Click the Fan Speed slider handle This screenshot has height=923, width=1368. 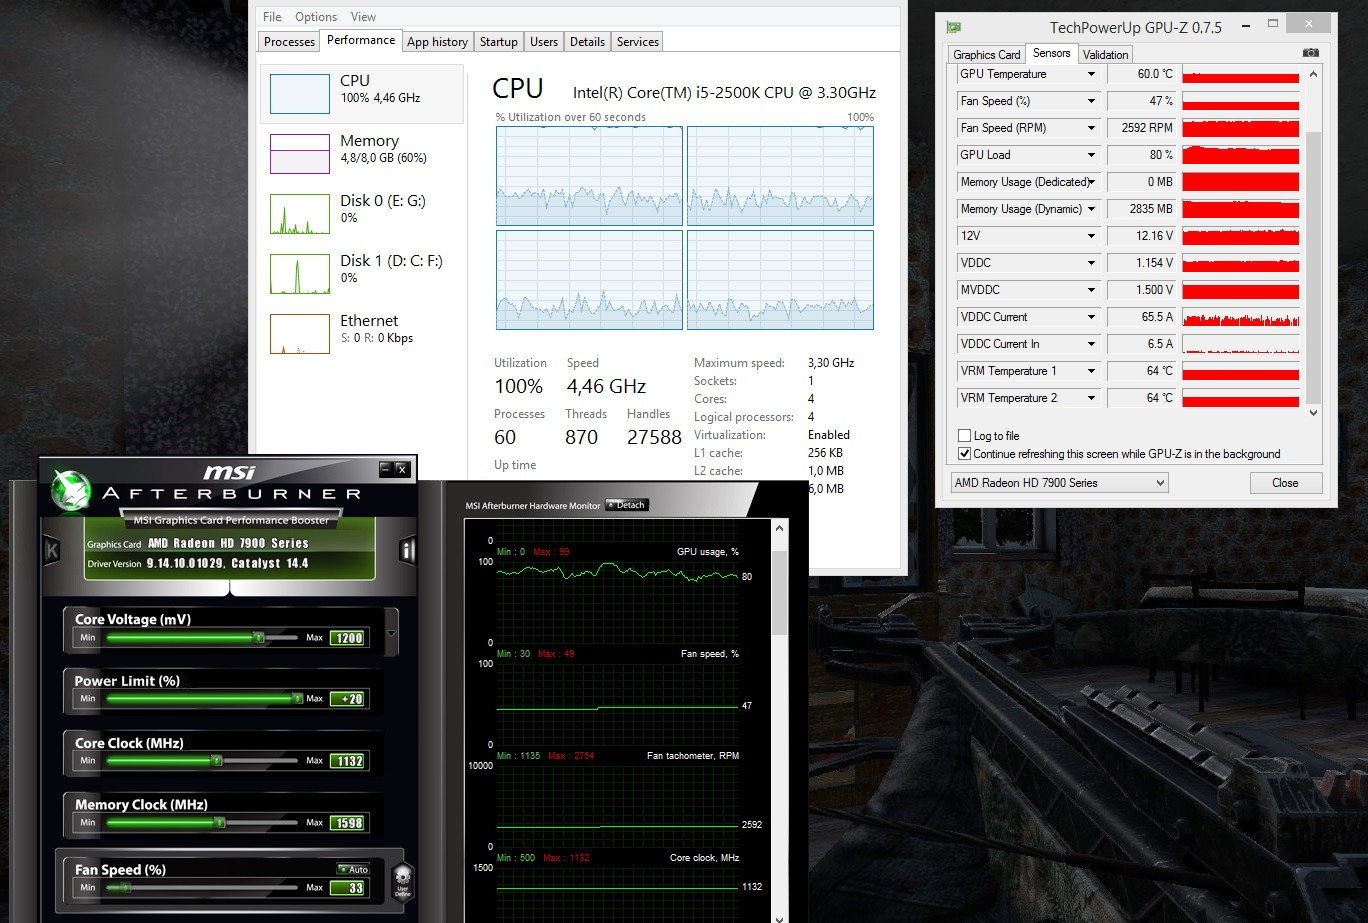click(125, 887)
